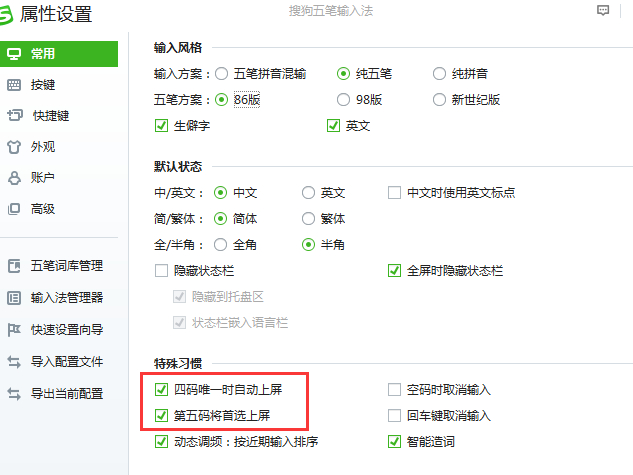The width and height of the screenshot is (633, 475).
Task: Click the Sogou logo in title bar
Action: (6, 15)
